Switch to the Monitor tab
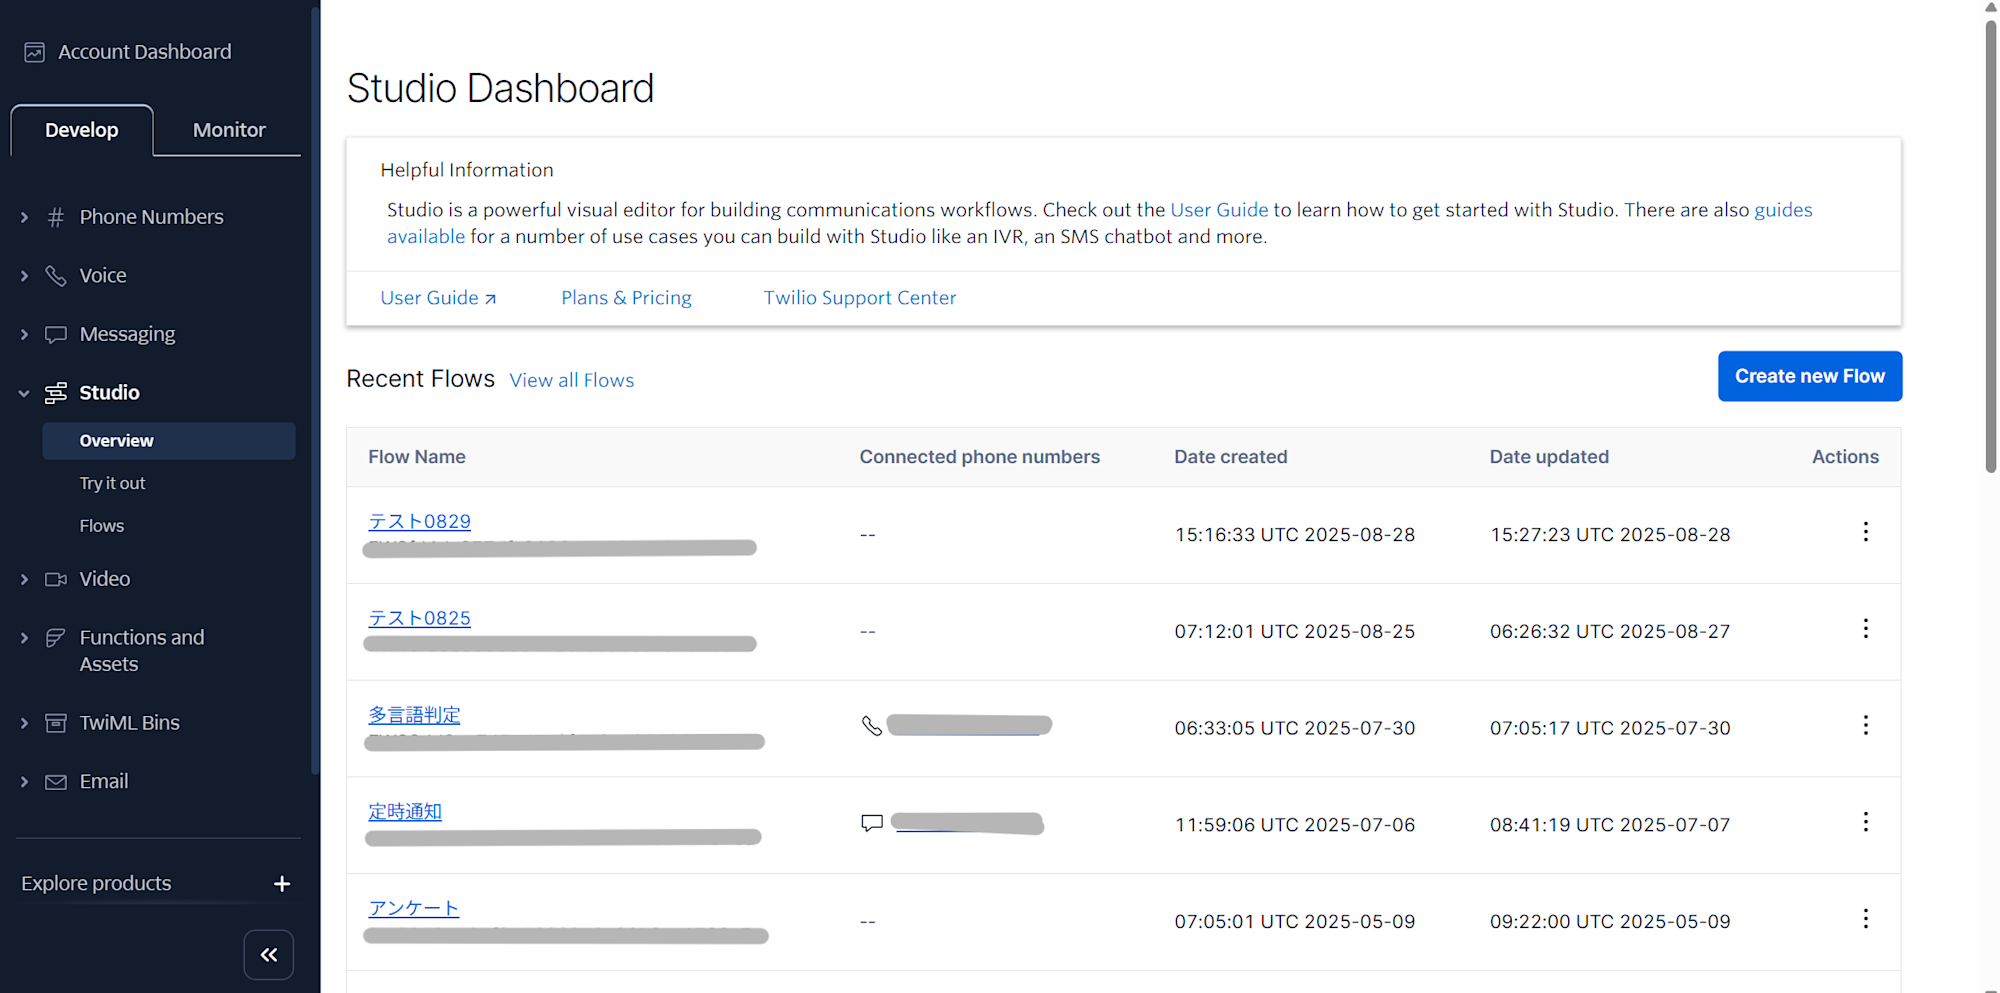The height and width of the screenshot is (993, 2000). [229, 130]
